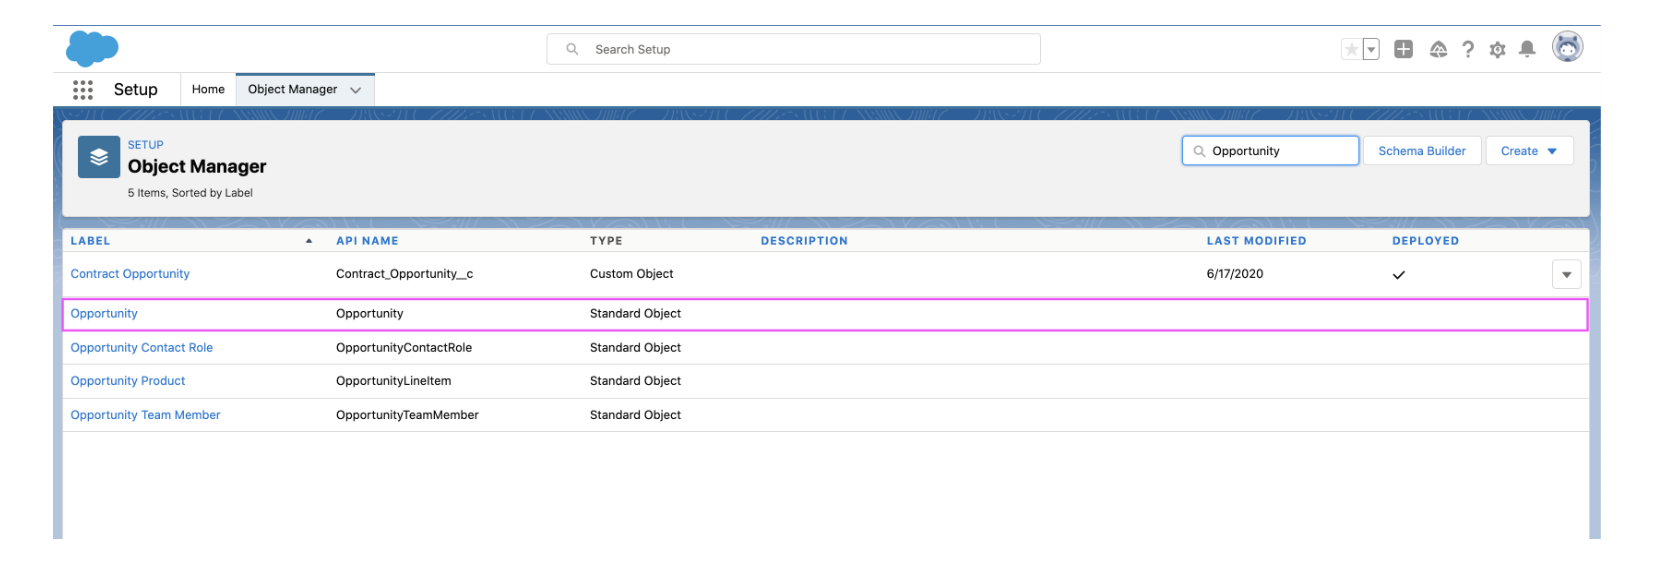Click the Contract_Opportunity__c API name
1671x562 pixels.
tap(404, 274)
